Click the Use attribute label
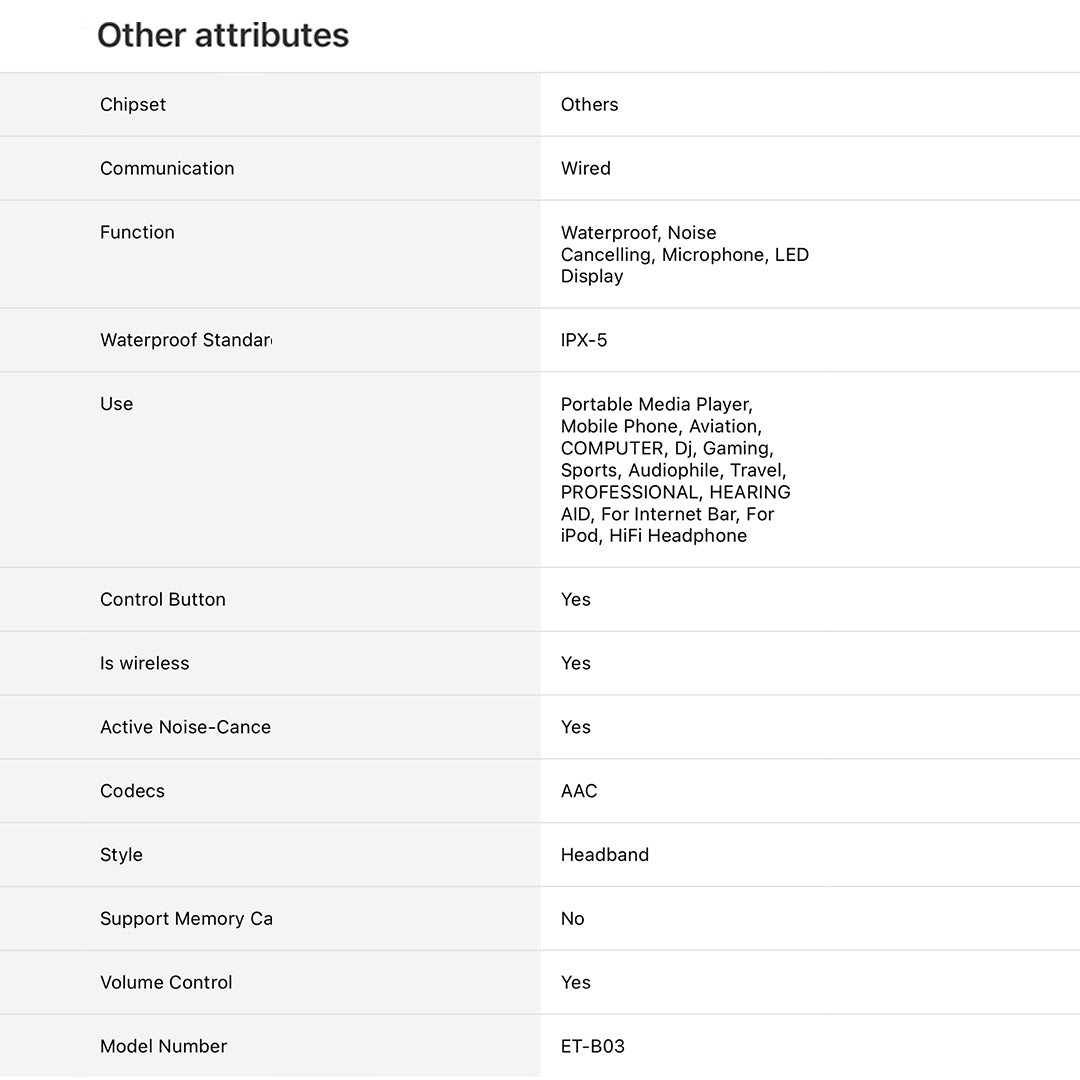This screenshot has width=1080, height=1080. (x=116, y=405)
